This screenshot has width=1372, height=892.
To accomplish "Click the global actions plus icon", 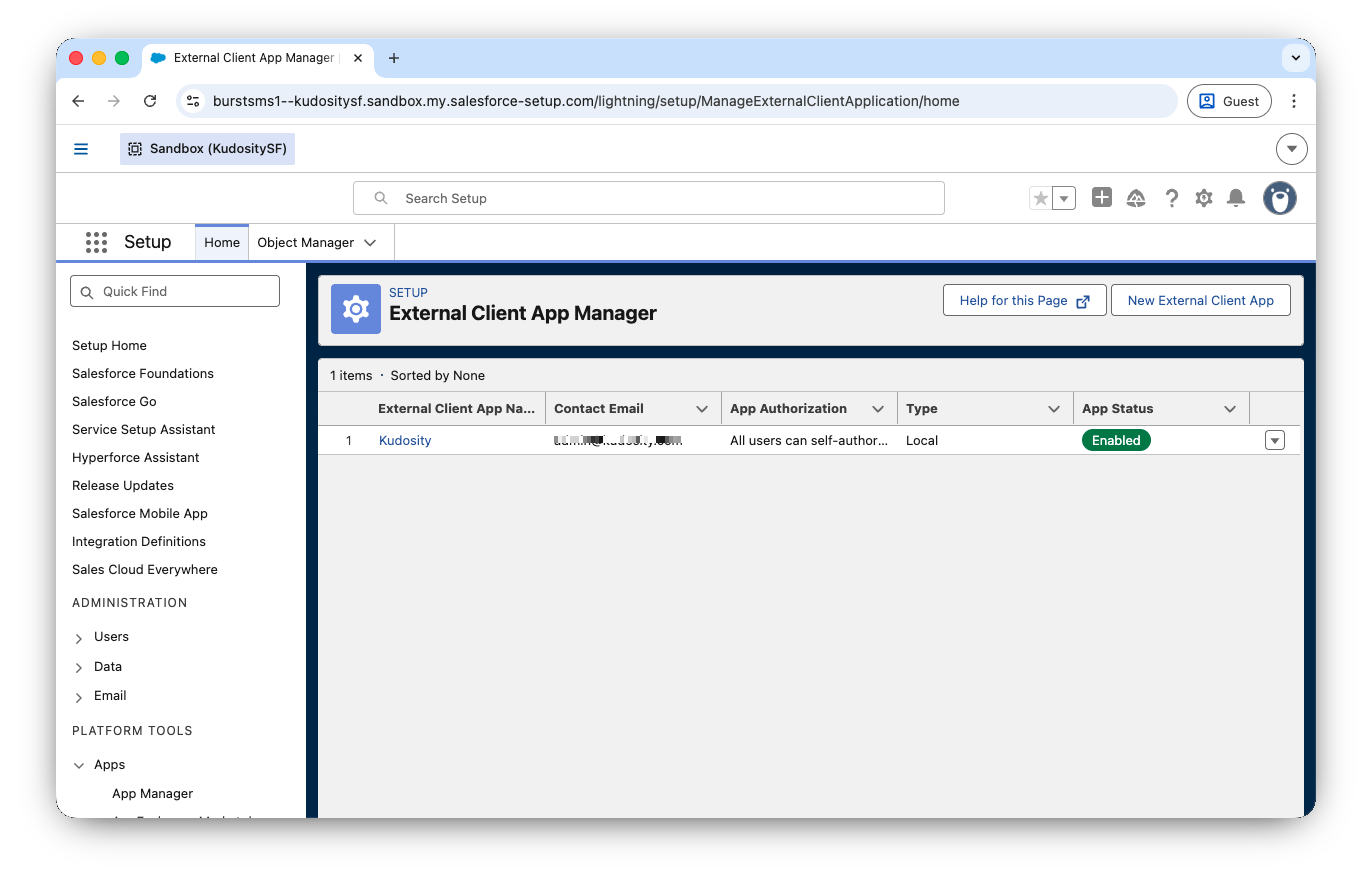I will [1102, 198].
